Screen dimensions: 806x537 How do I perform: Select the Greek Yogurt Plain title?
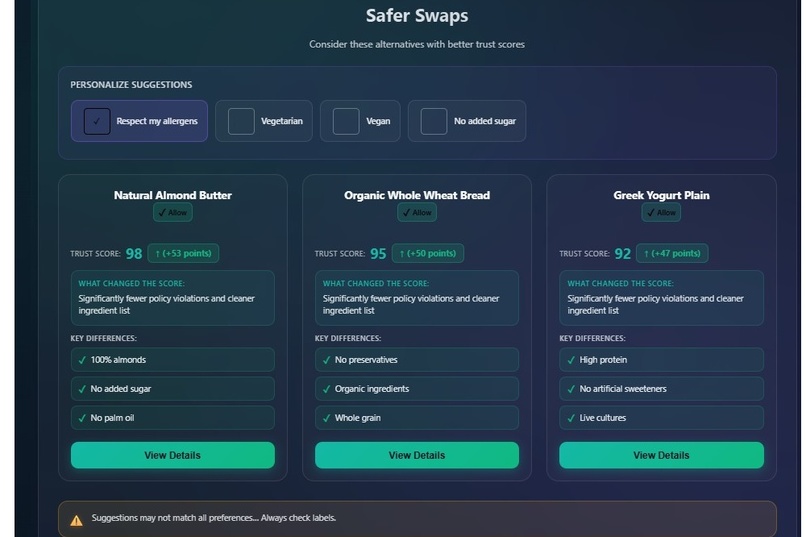coord(661,195)
